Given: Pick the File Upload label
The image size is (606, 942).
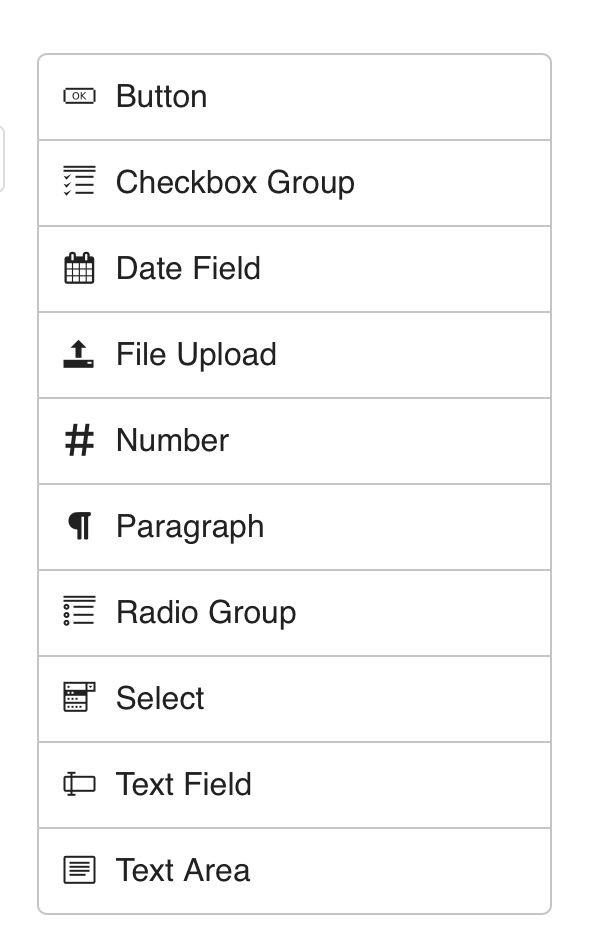Looking at the screenshot, I should coord(196,354).
